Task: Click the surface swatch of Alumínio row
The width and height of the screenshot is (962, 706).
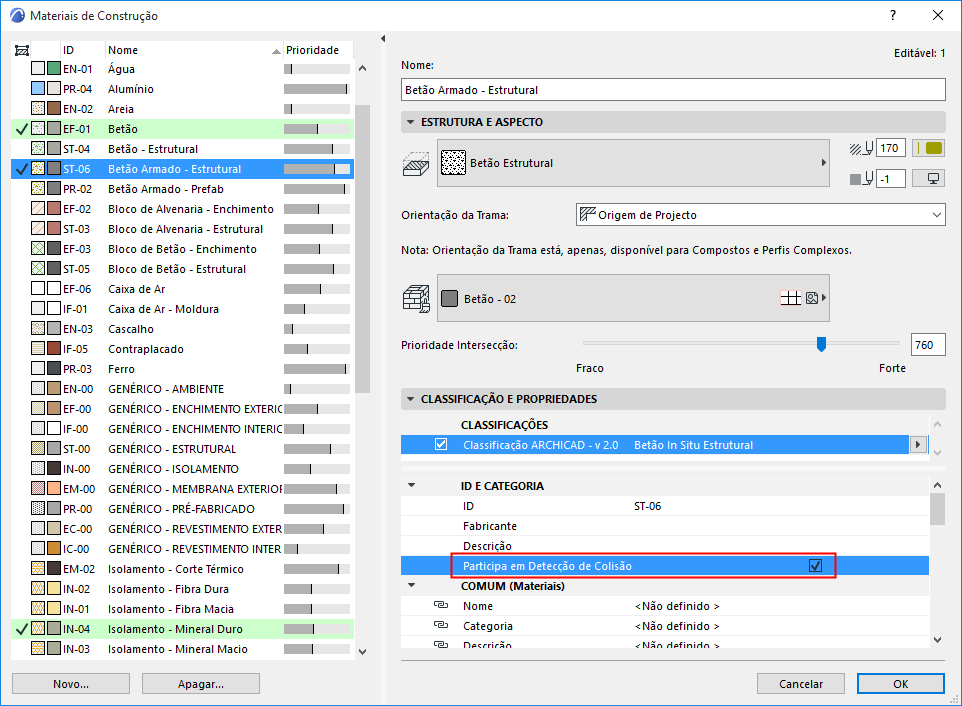Action: 54,88
